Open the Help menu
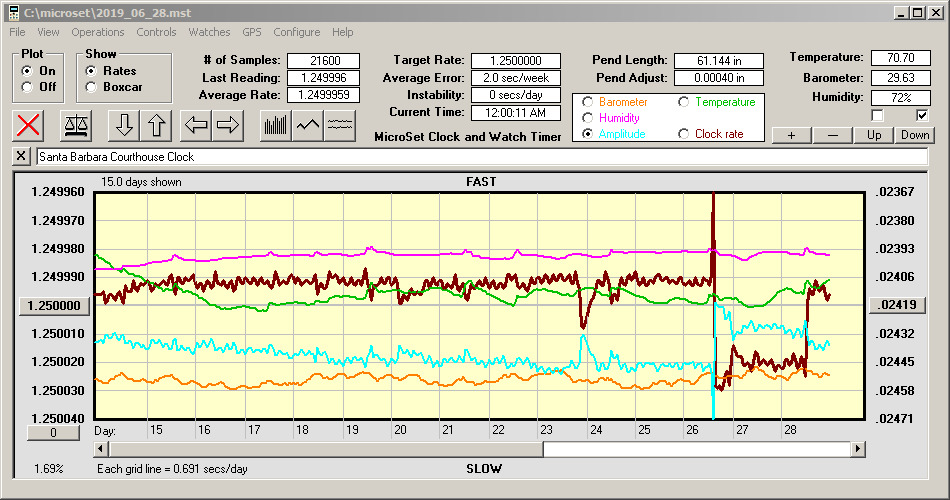This screenshot has height=500, width=950. click(342, 32)
